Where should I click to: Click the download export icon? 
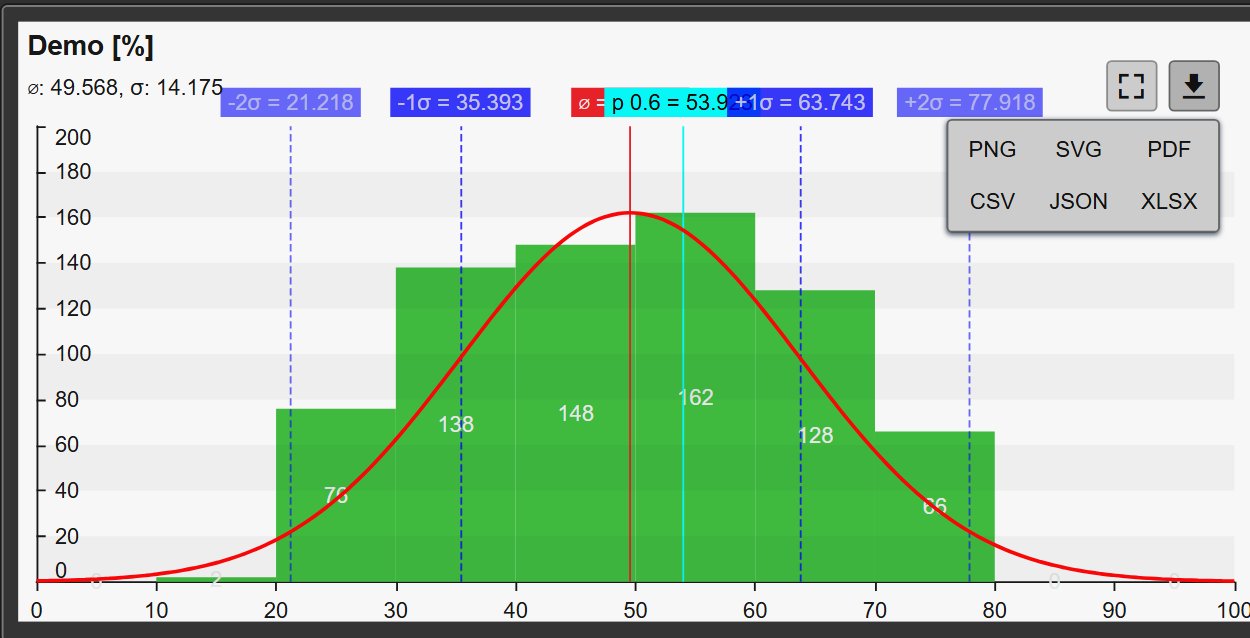(1194, 86)
